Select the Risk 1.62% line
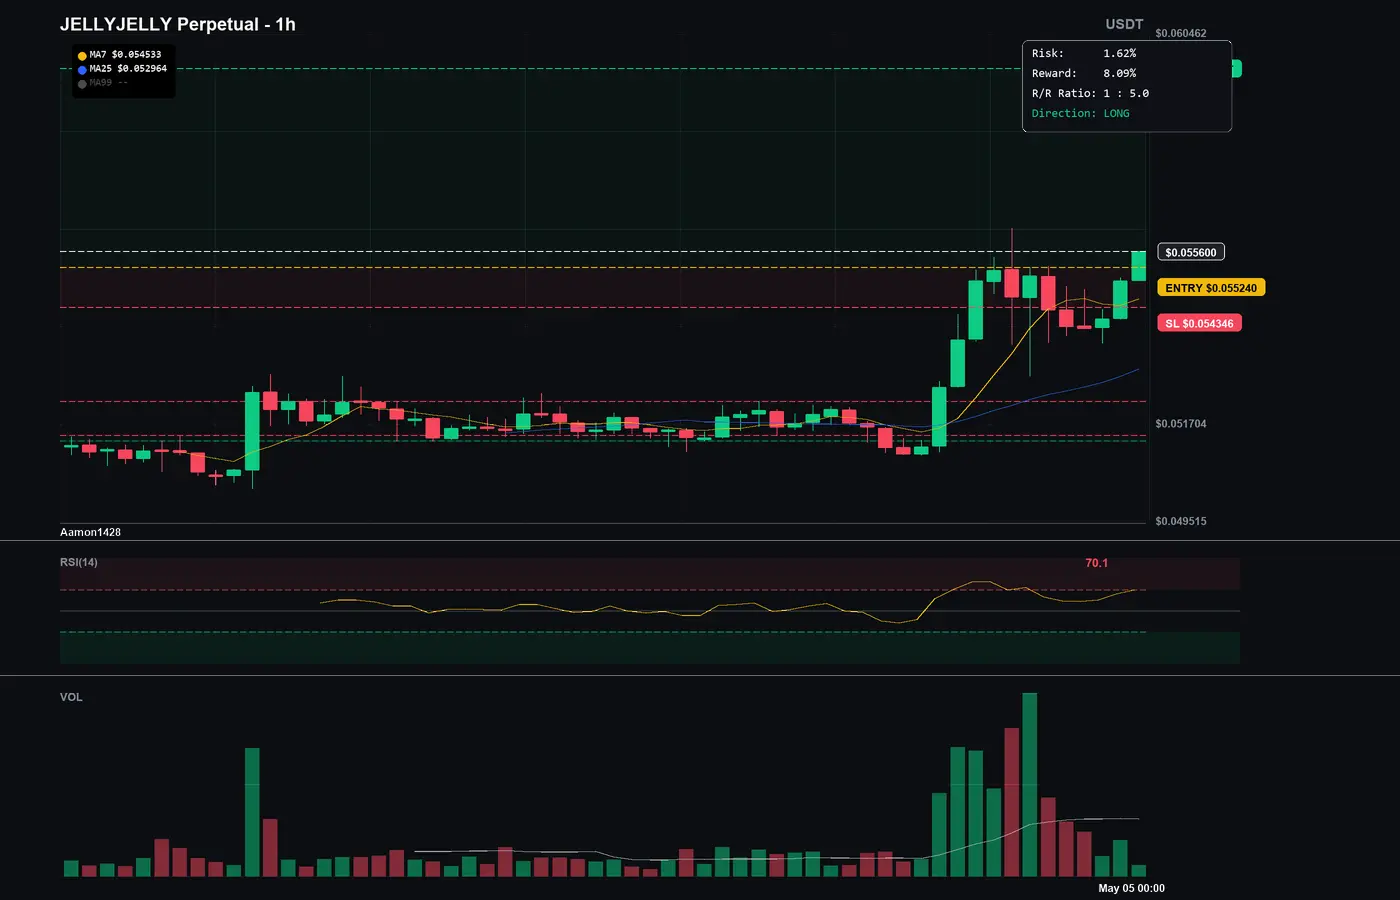This screenshot has height=900, width=1400. [x=1084, y=53]
